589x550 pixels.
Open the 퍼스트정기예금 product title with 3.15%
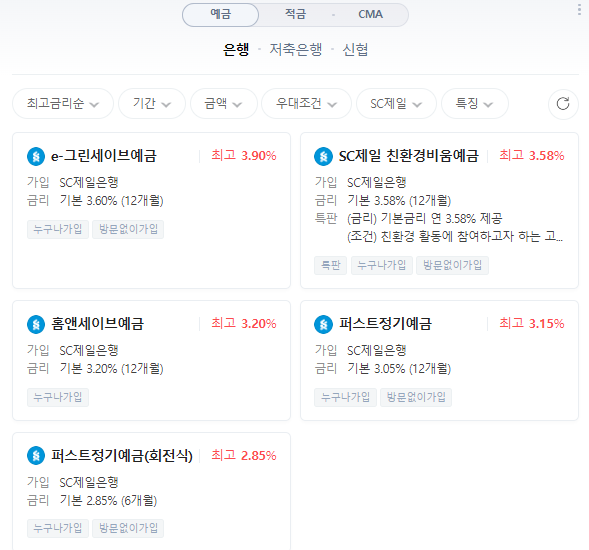(385, 324)
